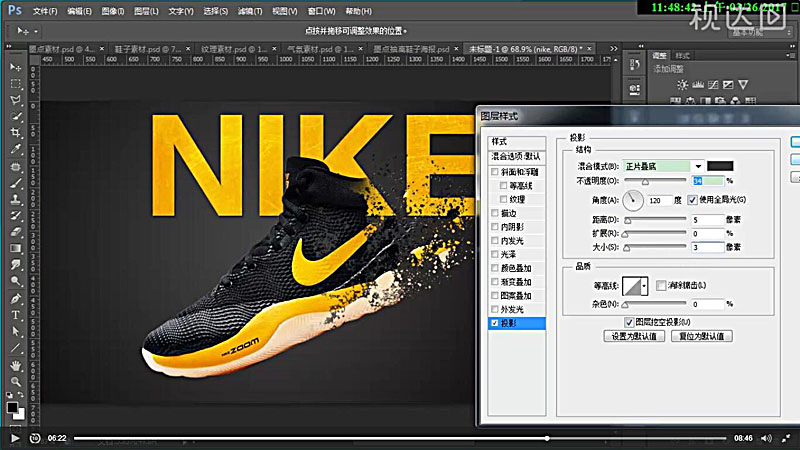800x450 pixels.
Task: Click the shadow color swatch
Action: [720, 166]
